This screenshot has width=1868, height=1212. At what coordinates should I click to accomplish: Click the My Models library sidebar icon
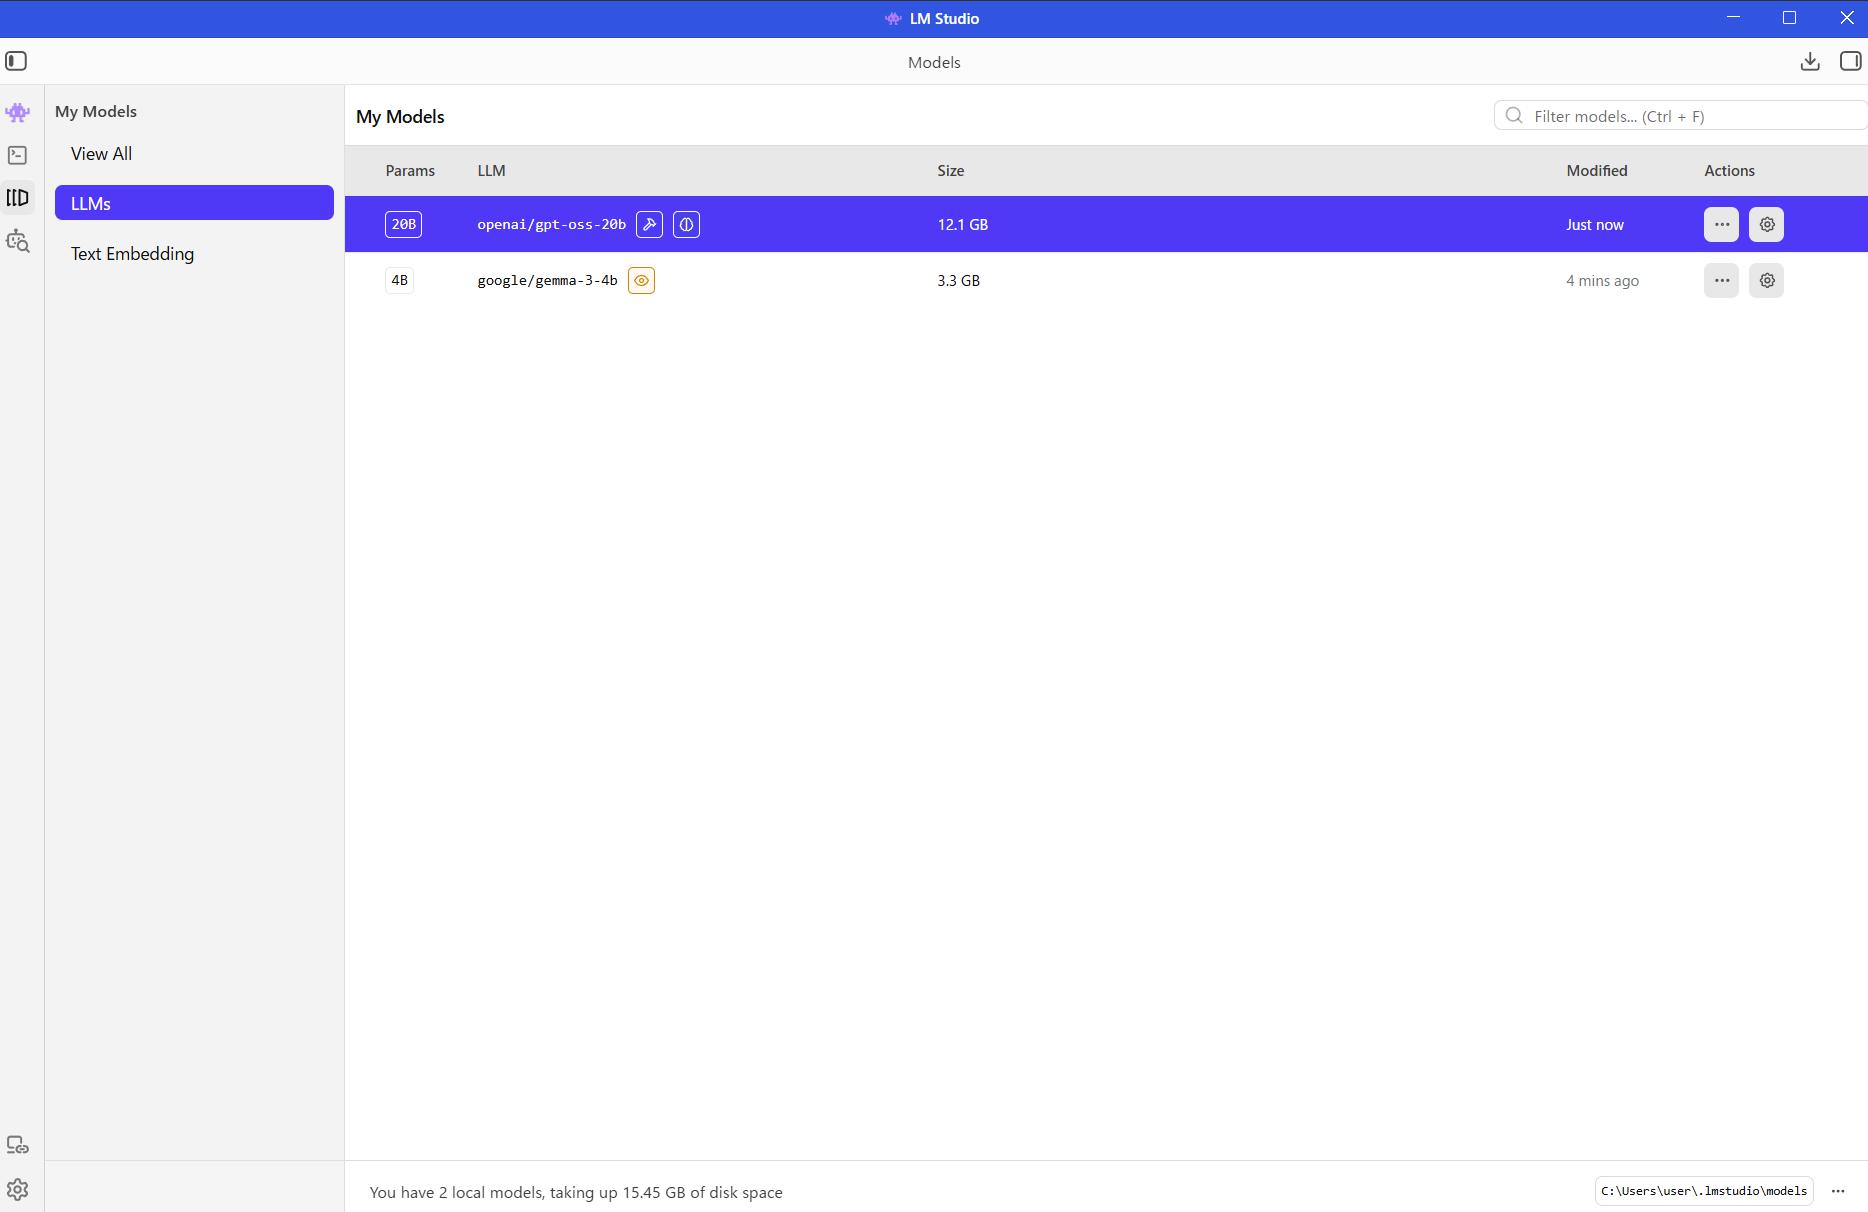pos(17,198)
